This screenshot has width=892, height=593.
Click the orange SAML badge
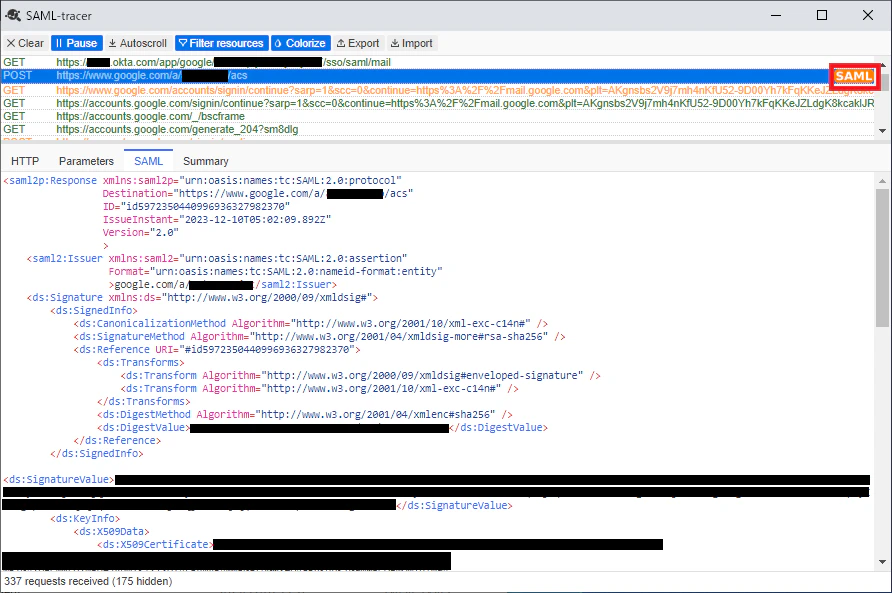point(854,76)
